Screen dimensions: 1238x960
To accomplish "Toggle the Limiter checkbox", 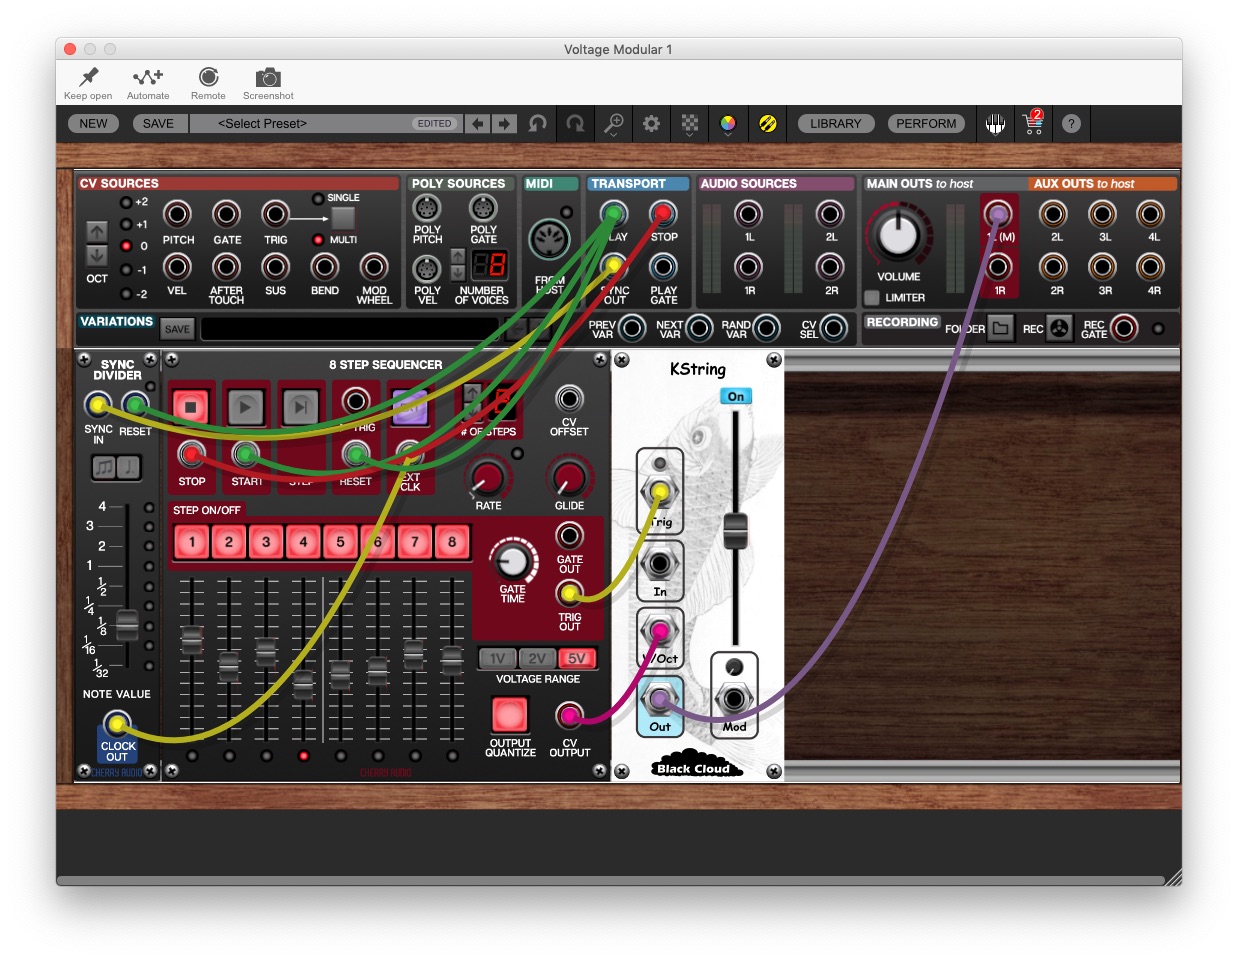I will pyautogui.click(x=872, y=297).
